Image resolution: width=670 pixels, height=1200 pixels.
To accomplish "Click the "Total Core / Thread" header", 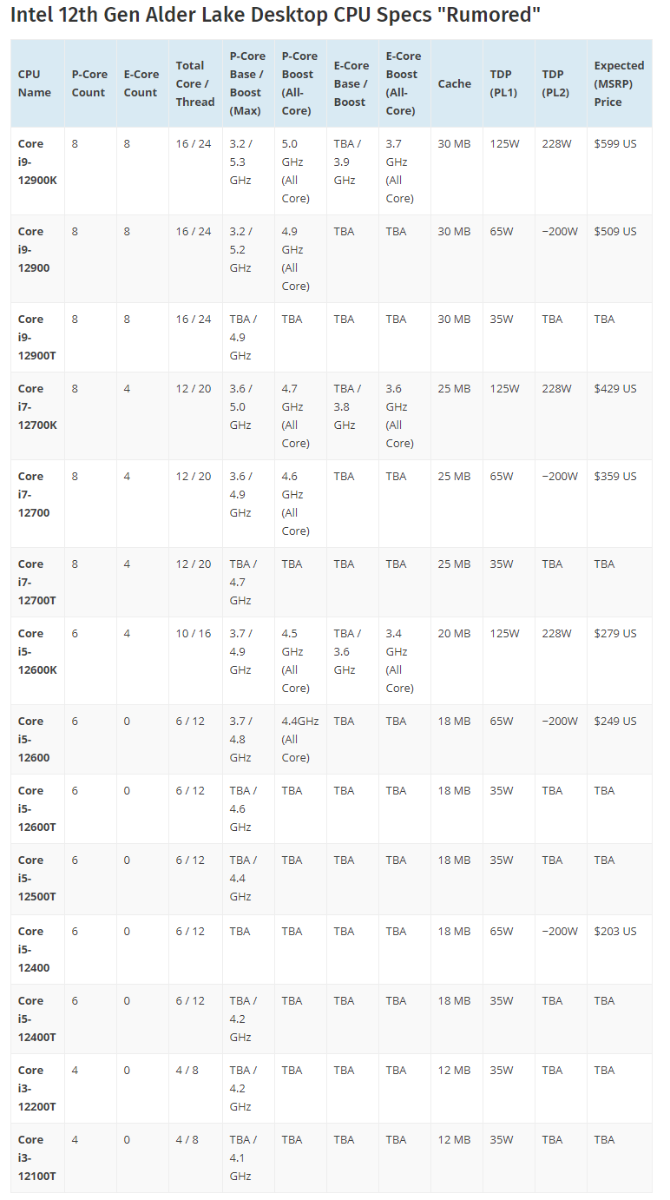I will 195,83.
